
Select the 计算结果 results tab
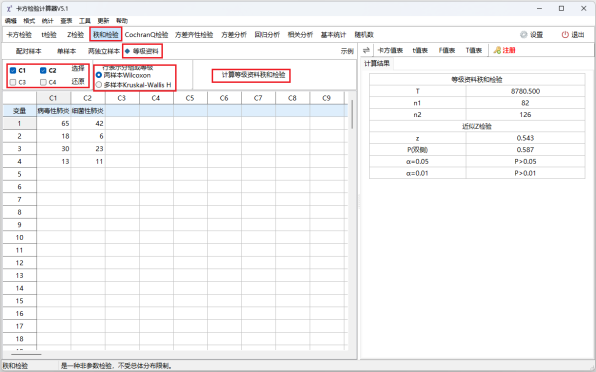tap(377, 63)
